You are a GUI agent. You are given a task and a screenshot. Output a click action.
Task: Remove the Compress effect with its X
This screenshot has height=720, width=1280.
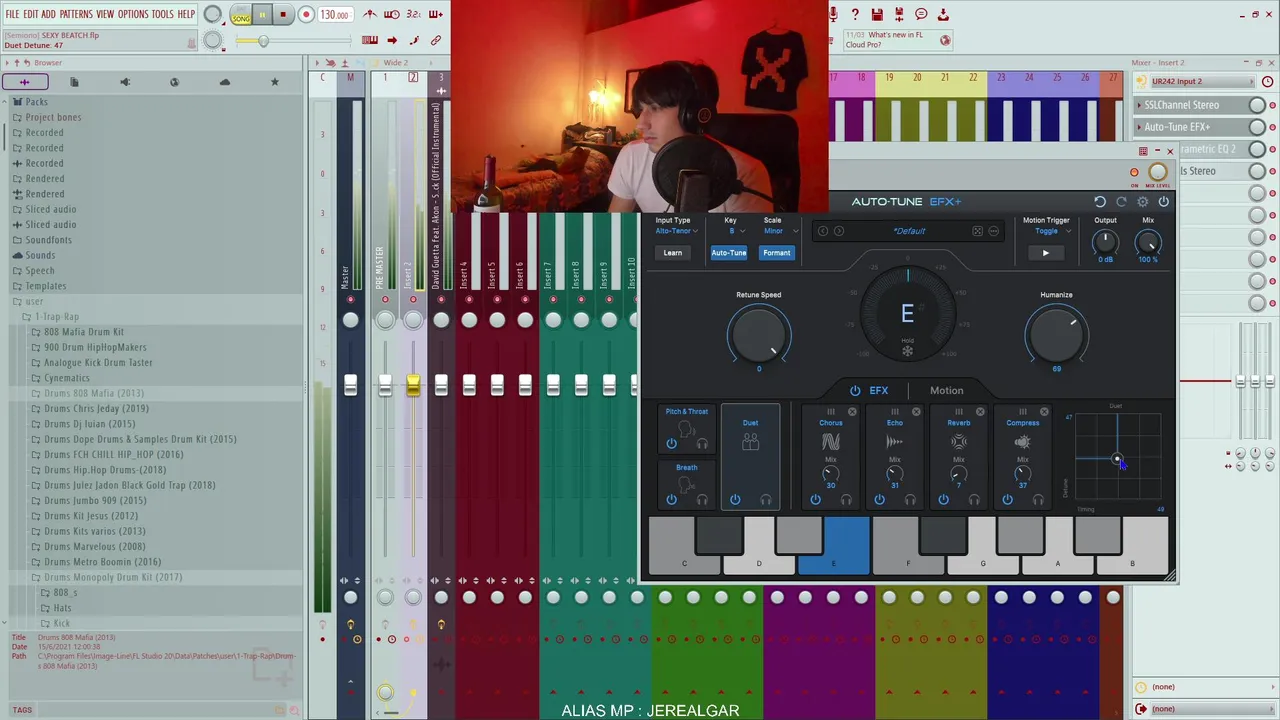click(x=1044, y=412)
